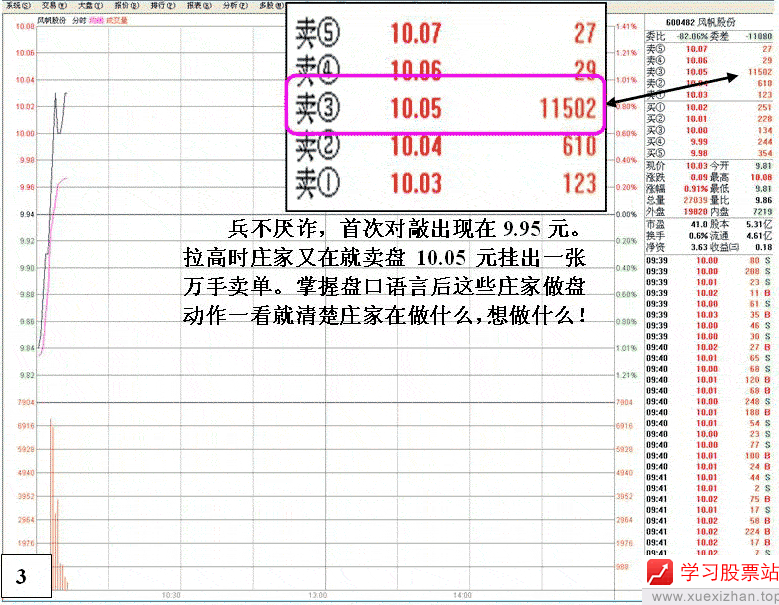Screen dimensions: 779x605
Task: Click the 现价 value 10.03
Action: pyautogui.click(x=697, y=165)
